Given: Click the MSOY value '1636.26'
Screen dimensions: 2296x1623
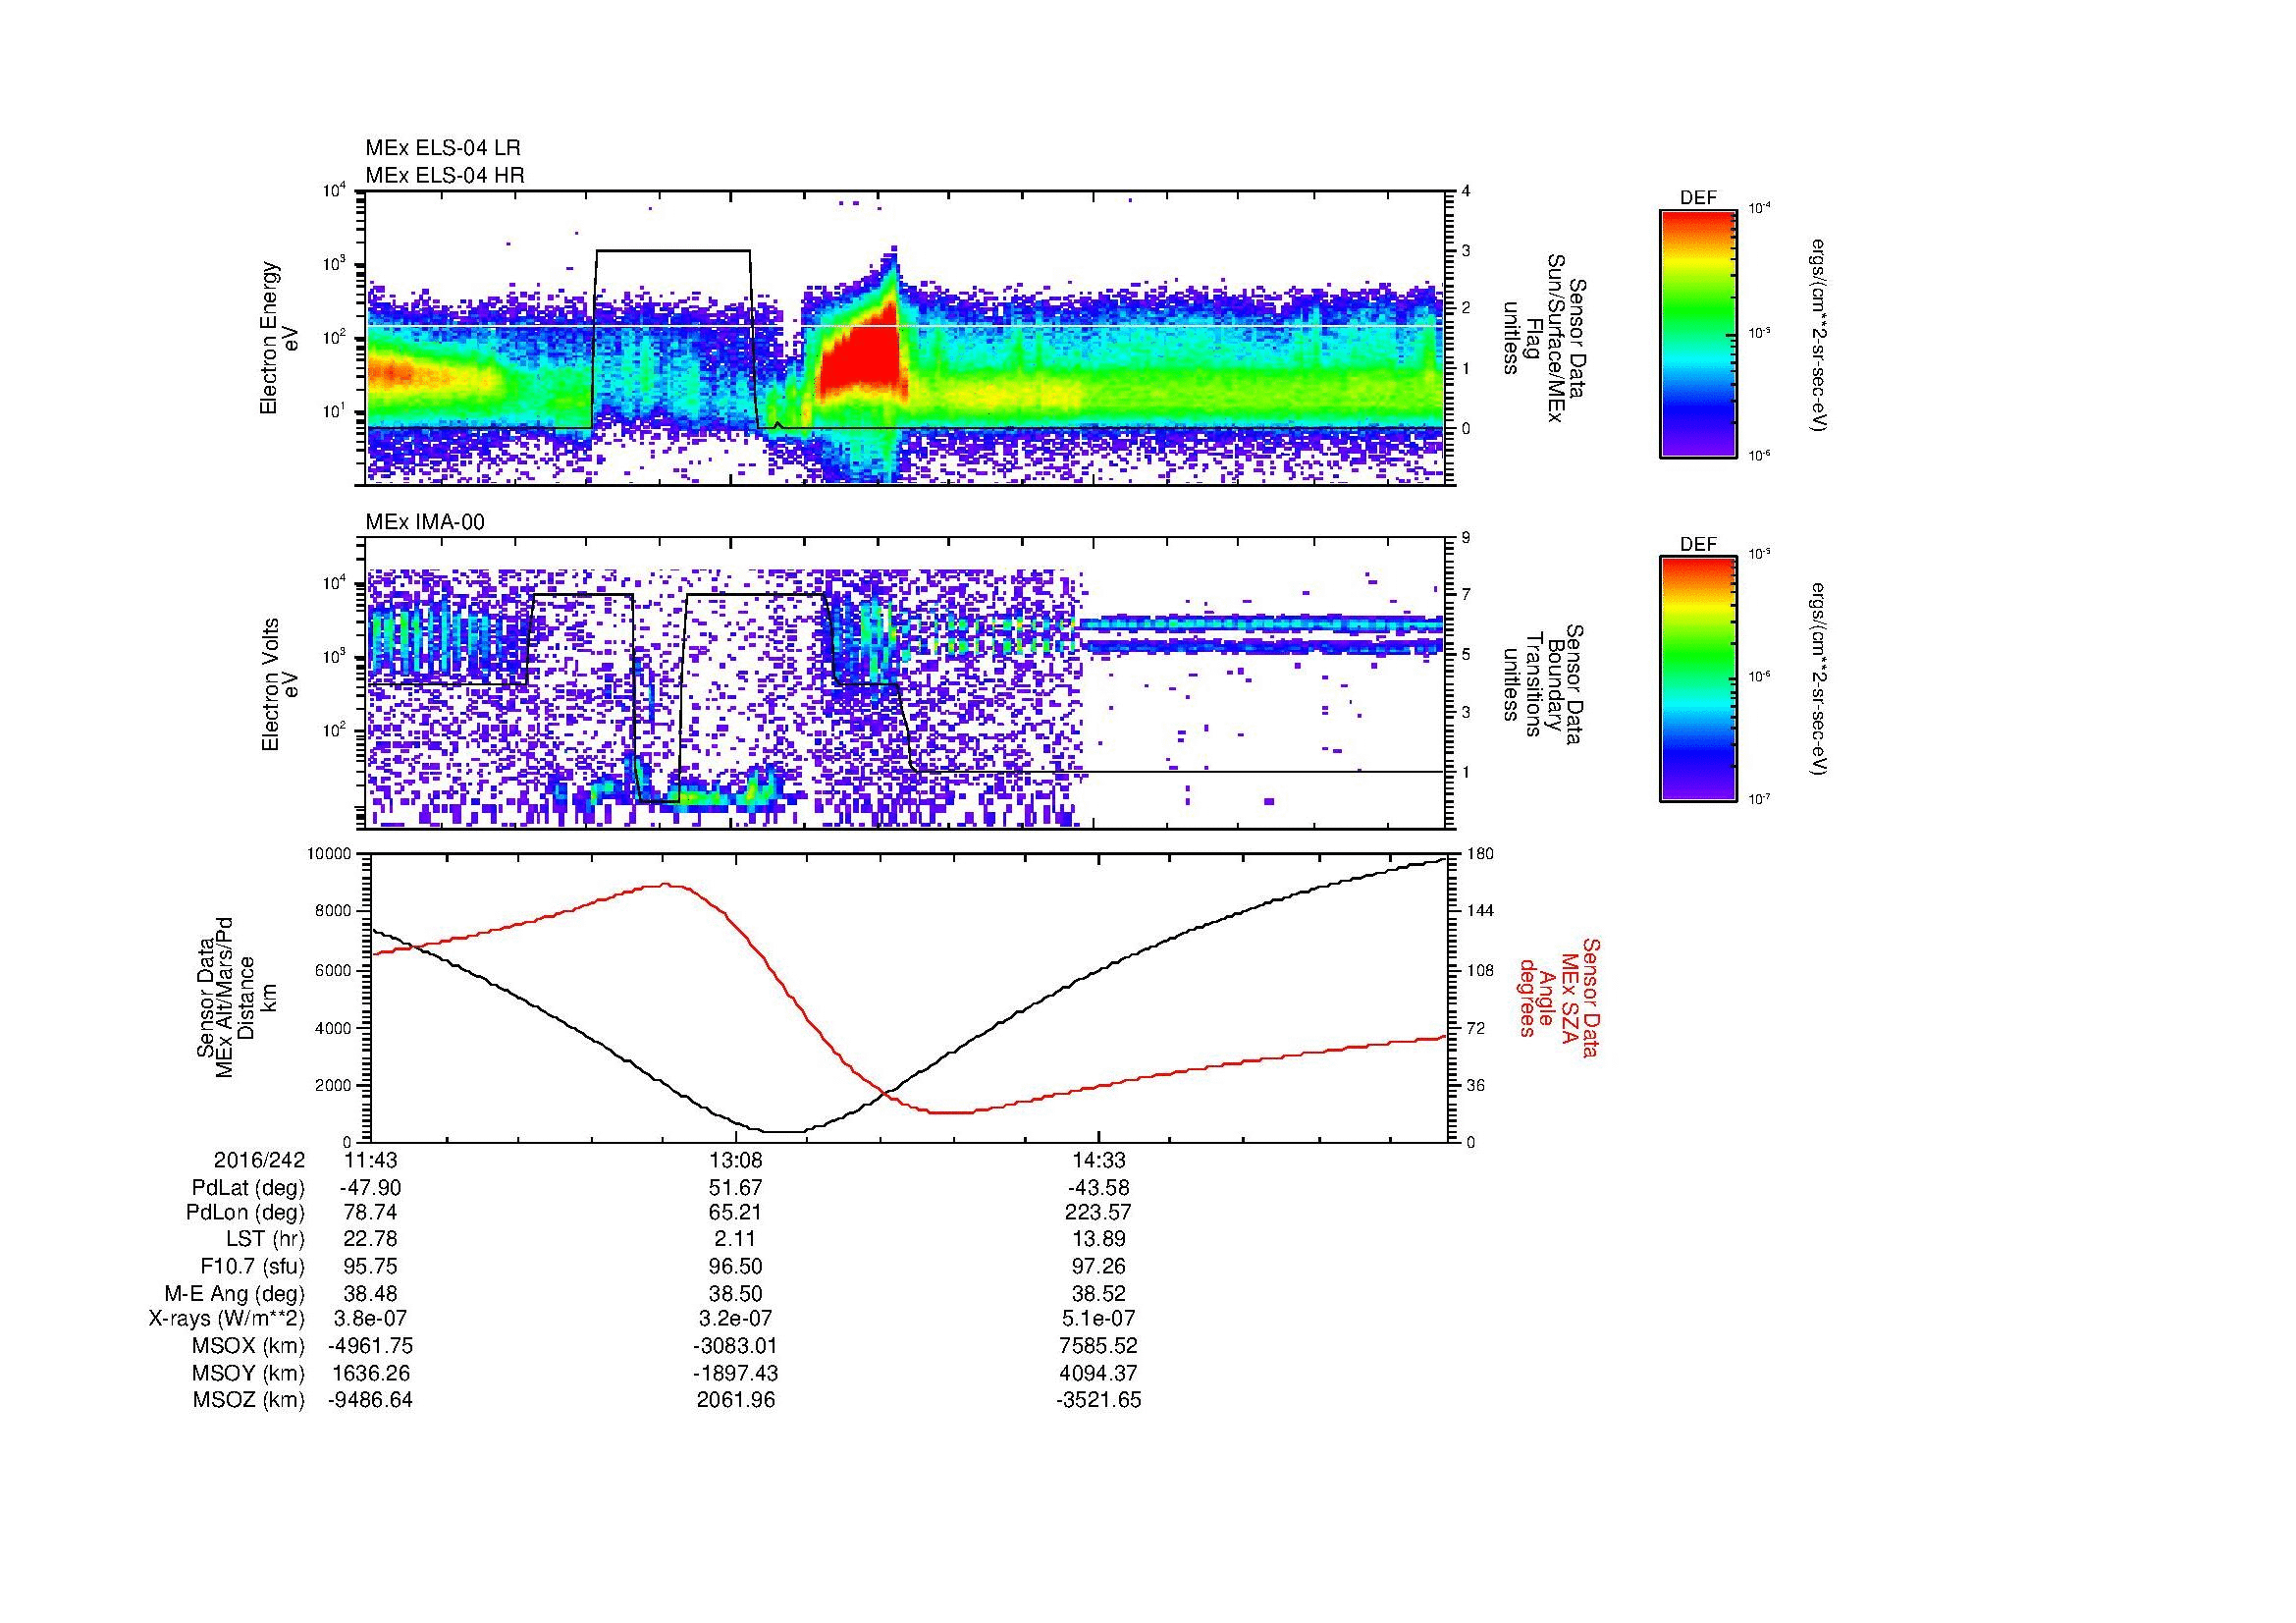Looking at the screenshot, I should click(x=371, y=1373).
